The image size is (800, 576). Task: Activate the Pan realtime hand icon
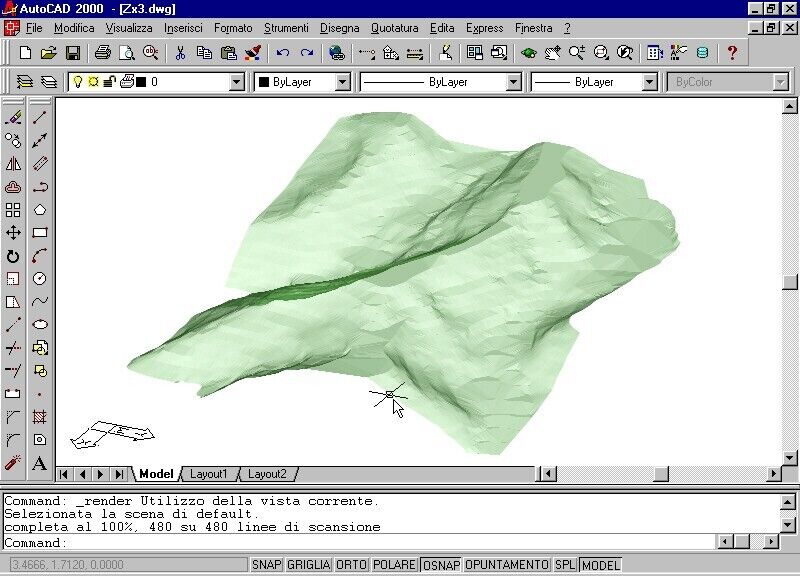[x=553, y=53]
